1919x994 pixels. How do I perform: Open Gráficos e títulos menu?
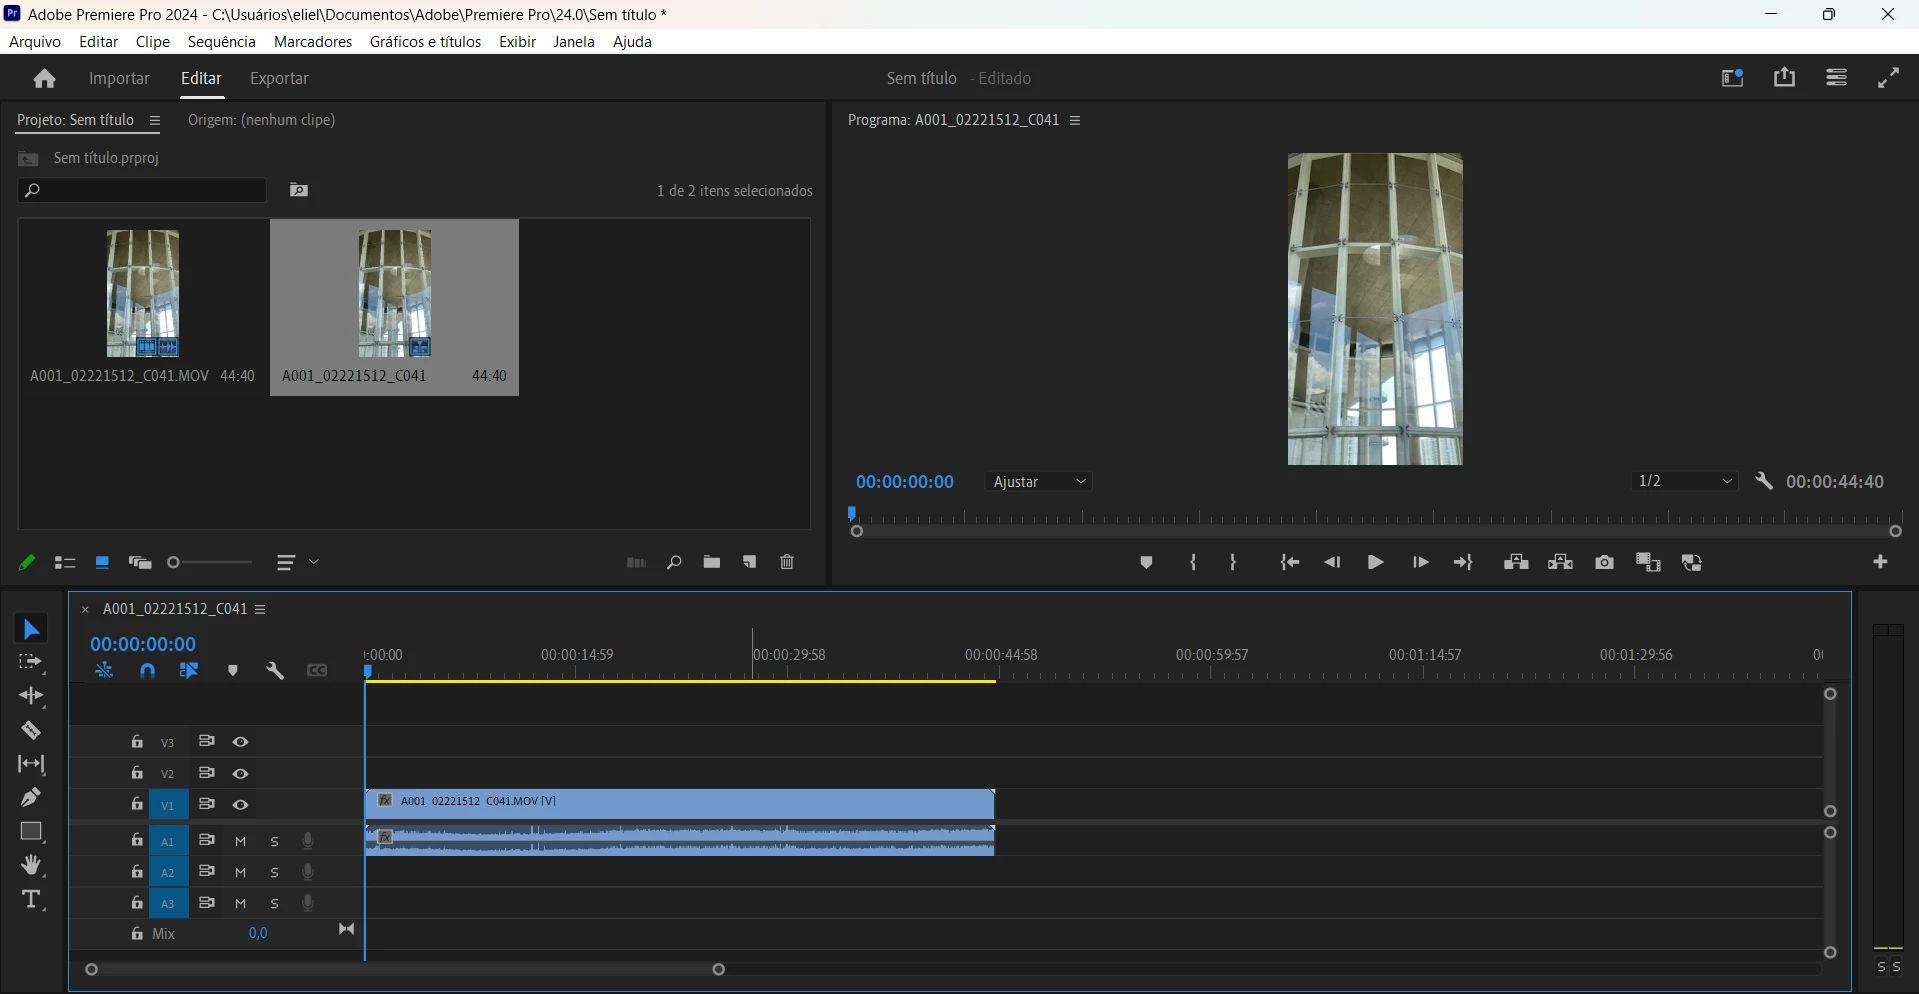426,42
